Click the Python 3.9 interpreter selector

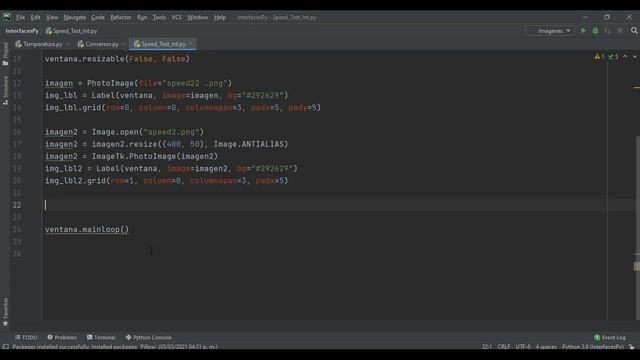[x=593, y=347]
